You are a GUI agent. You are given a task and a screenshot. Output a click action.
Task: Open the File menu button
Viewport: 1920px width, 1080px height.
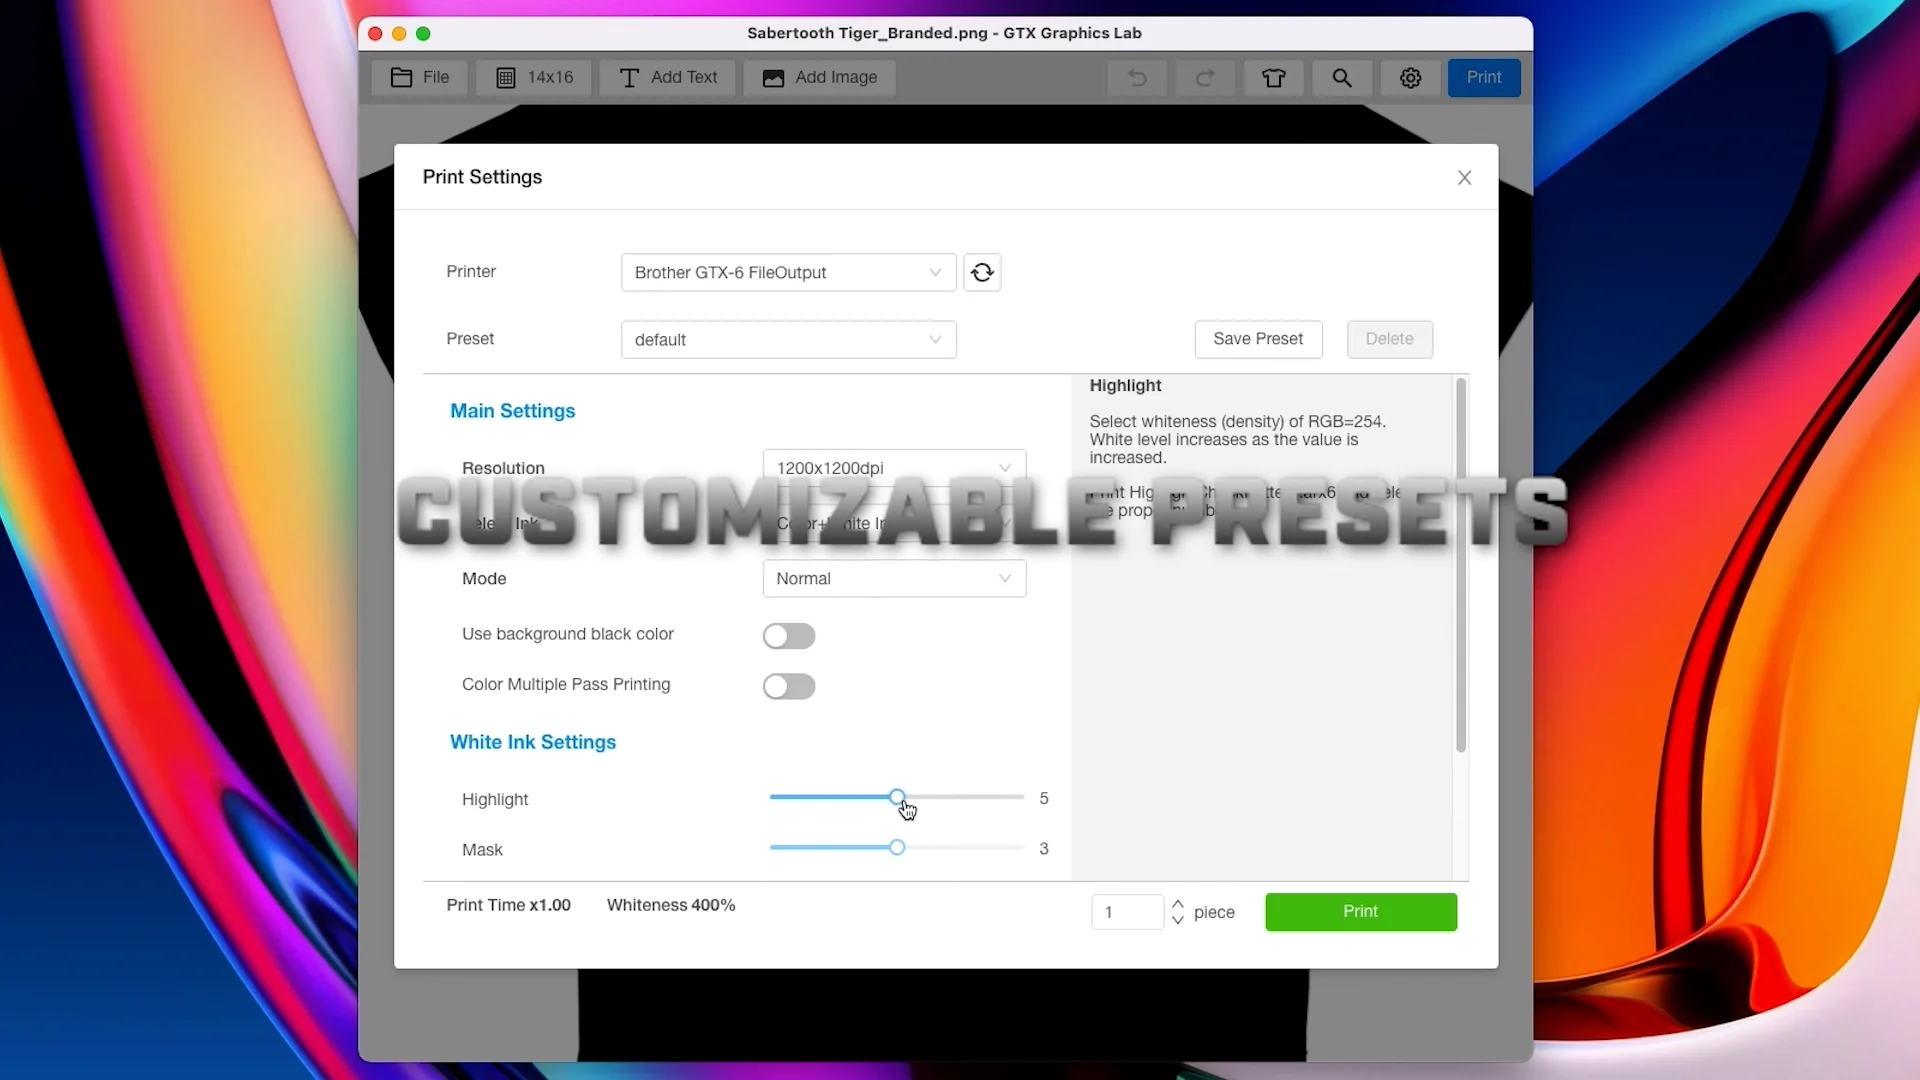tap(420, 77)
